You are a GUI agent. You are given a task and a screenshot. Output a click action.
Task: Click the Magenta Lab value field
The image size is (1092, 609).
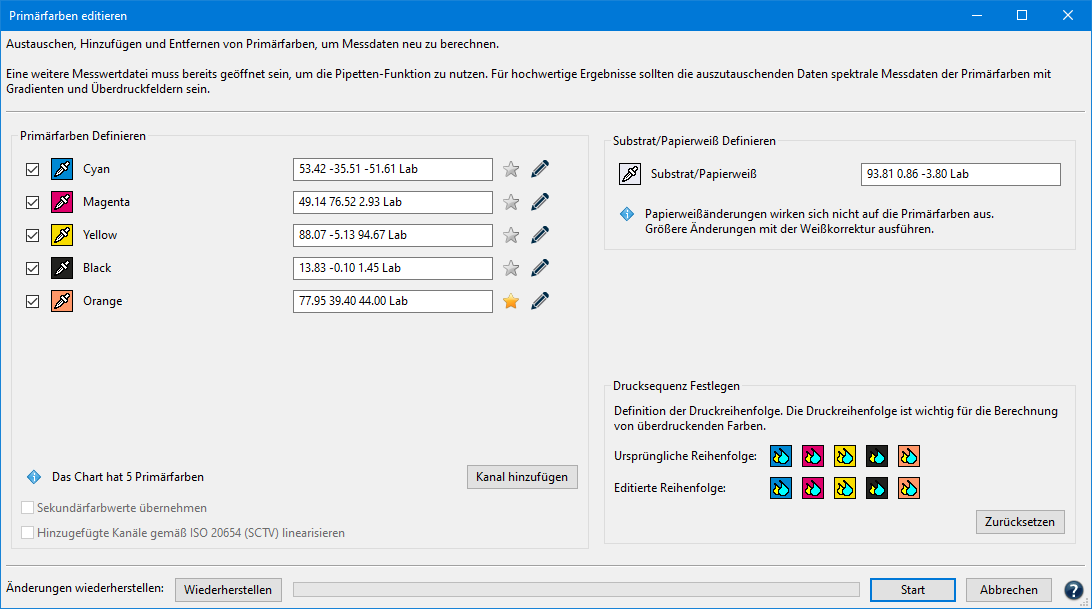392,202
